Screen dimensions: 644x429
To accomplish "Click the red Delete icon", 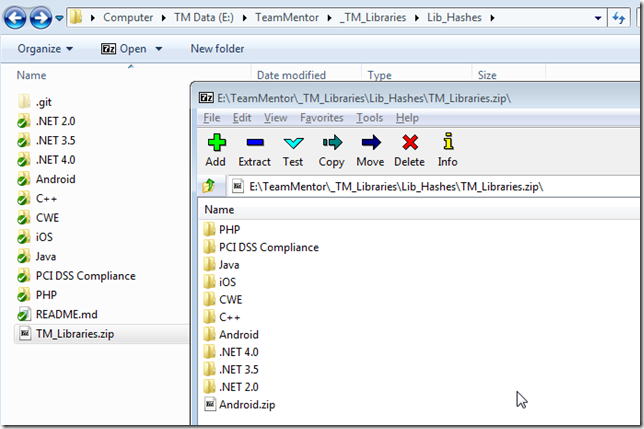I will tap(409, 145).
